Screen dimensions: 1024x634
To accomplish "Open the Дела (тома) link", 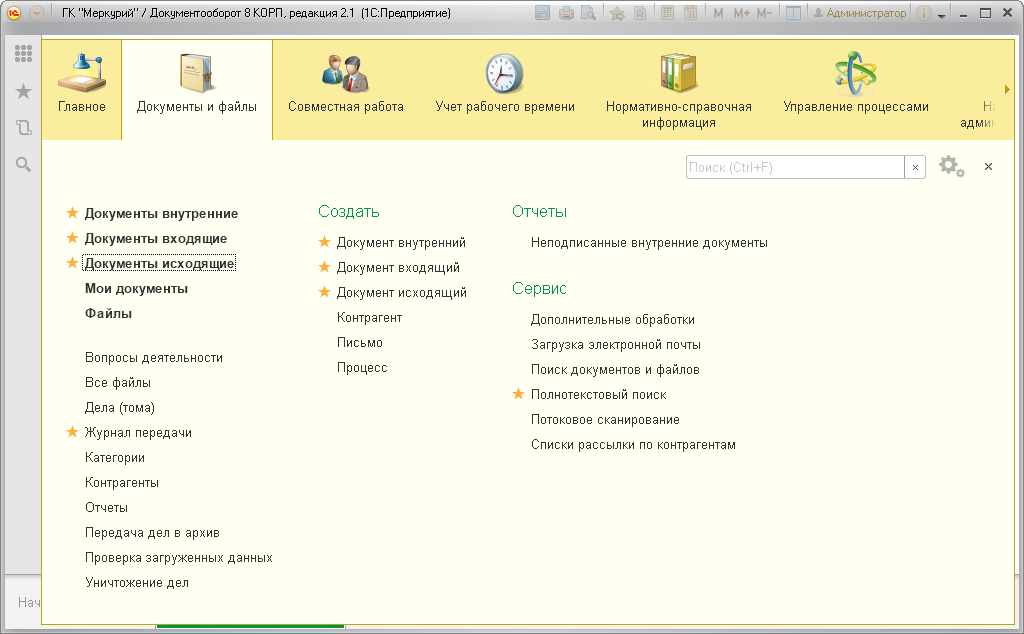I will point(120,407).
